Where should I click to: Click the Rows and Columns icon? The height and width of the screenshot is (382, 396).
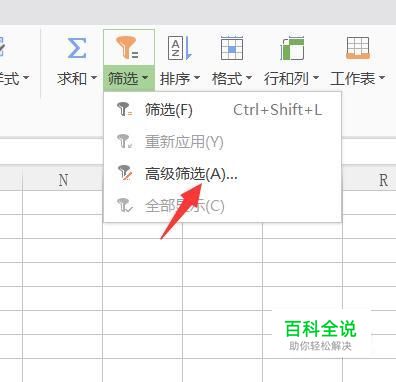(x=292, y=48)
